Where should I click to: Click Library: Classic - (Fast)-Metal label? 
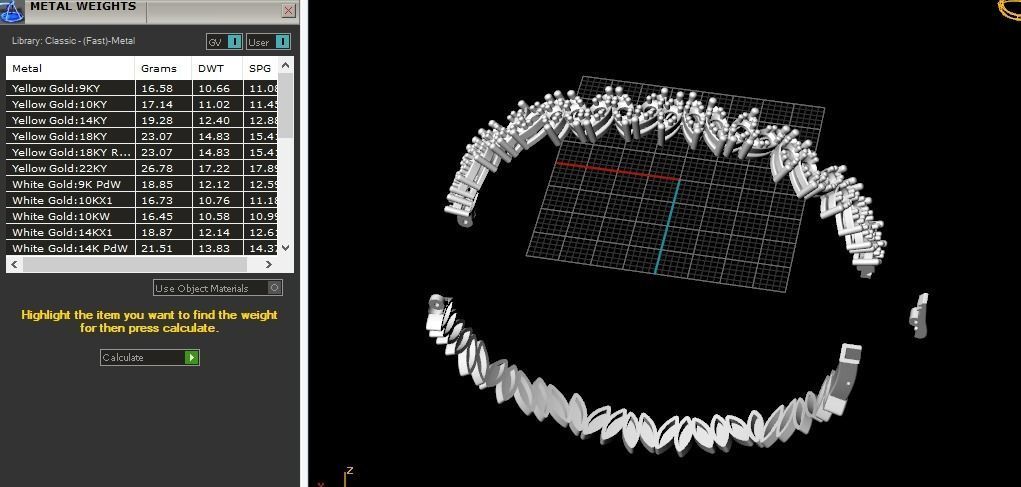[74, 41]
